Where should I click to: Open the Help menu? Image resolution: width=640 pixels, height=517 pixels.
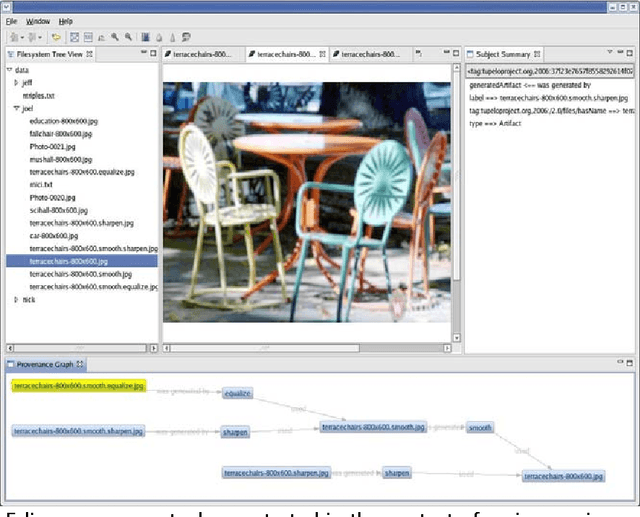pyautogui.click(x=66, y=20)
